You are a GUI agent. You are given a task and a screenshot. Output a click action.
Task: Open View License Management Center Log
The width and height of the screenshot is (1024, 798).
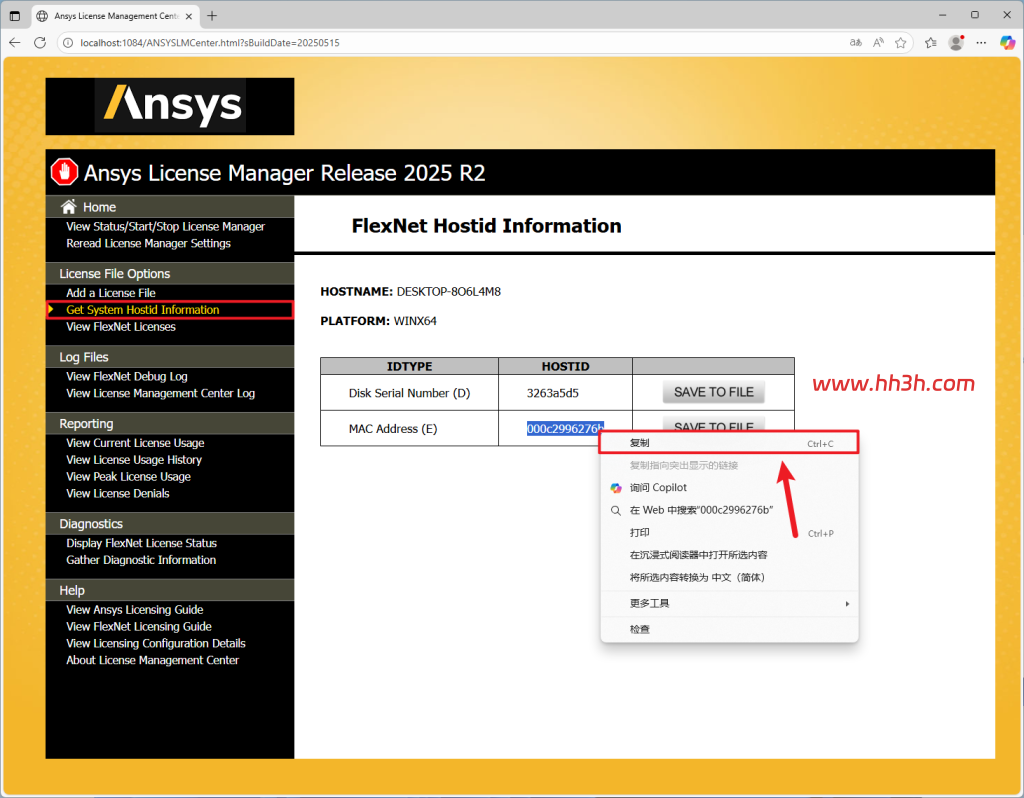(161, 394)
